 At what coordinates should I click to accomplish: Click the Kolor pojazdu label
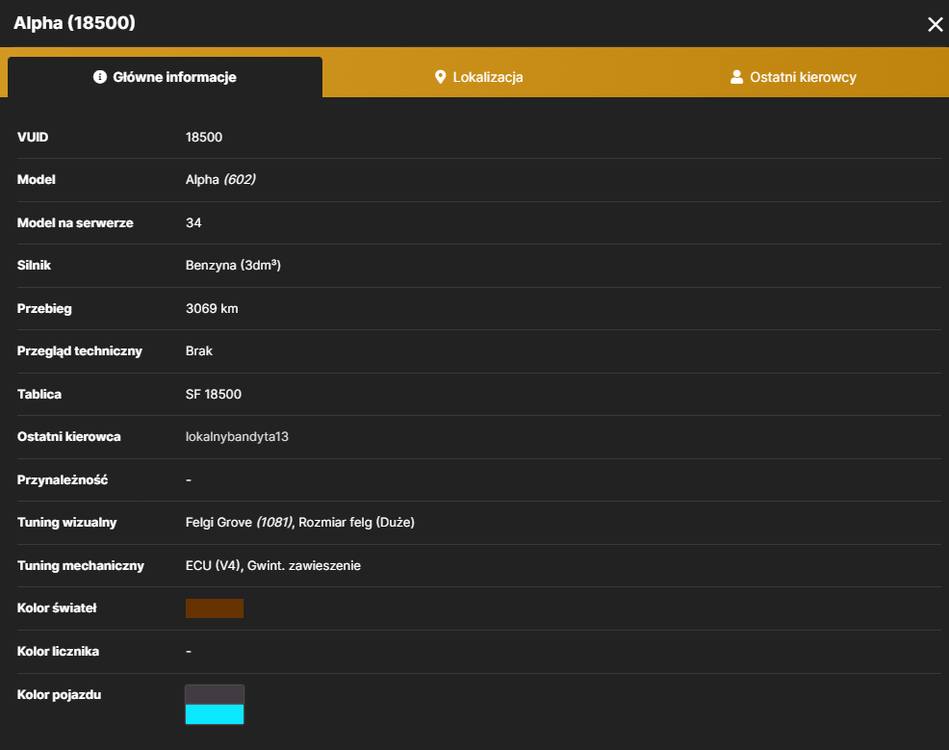(59, 694)
